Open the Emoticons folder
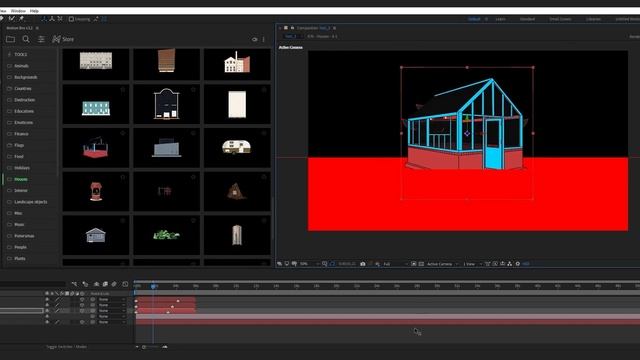The image size is (640, 360). tap(23, 122)
